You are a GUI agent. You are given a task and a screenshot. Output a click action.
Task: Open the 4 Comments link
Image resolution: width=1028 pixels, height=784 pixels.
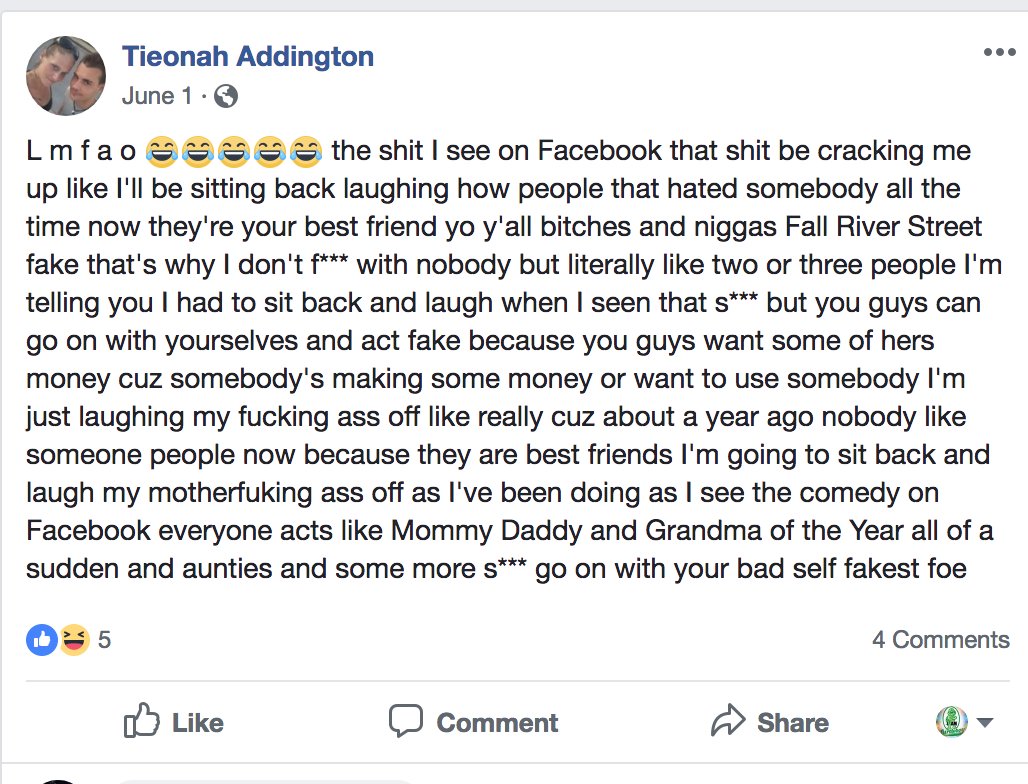pyautogui.click(x=940, y=640)
